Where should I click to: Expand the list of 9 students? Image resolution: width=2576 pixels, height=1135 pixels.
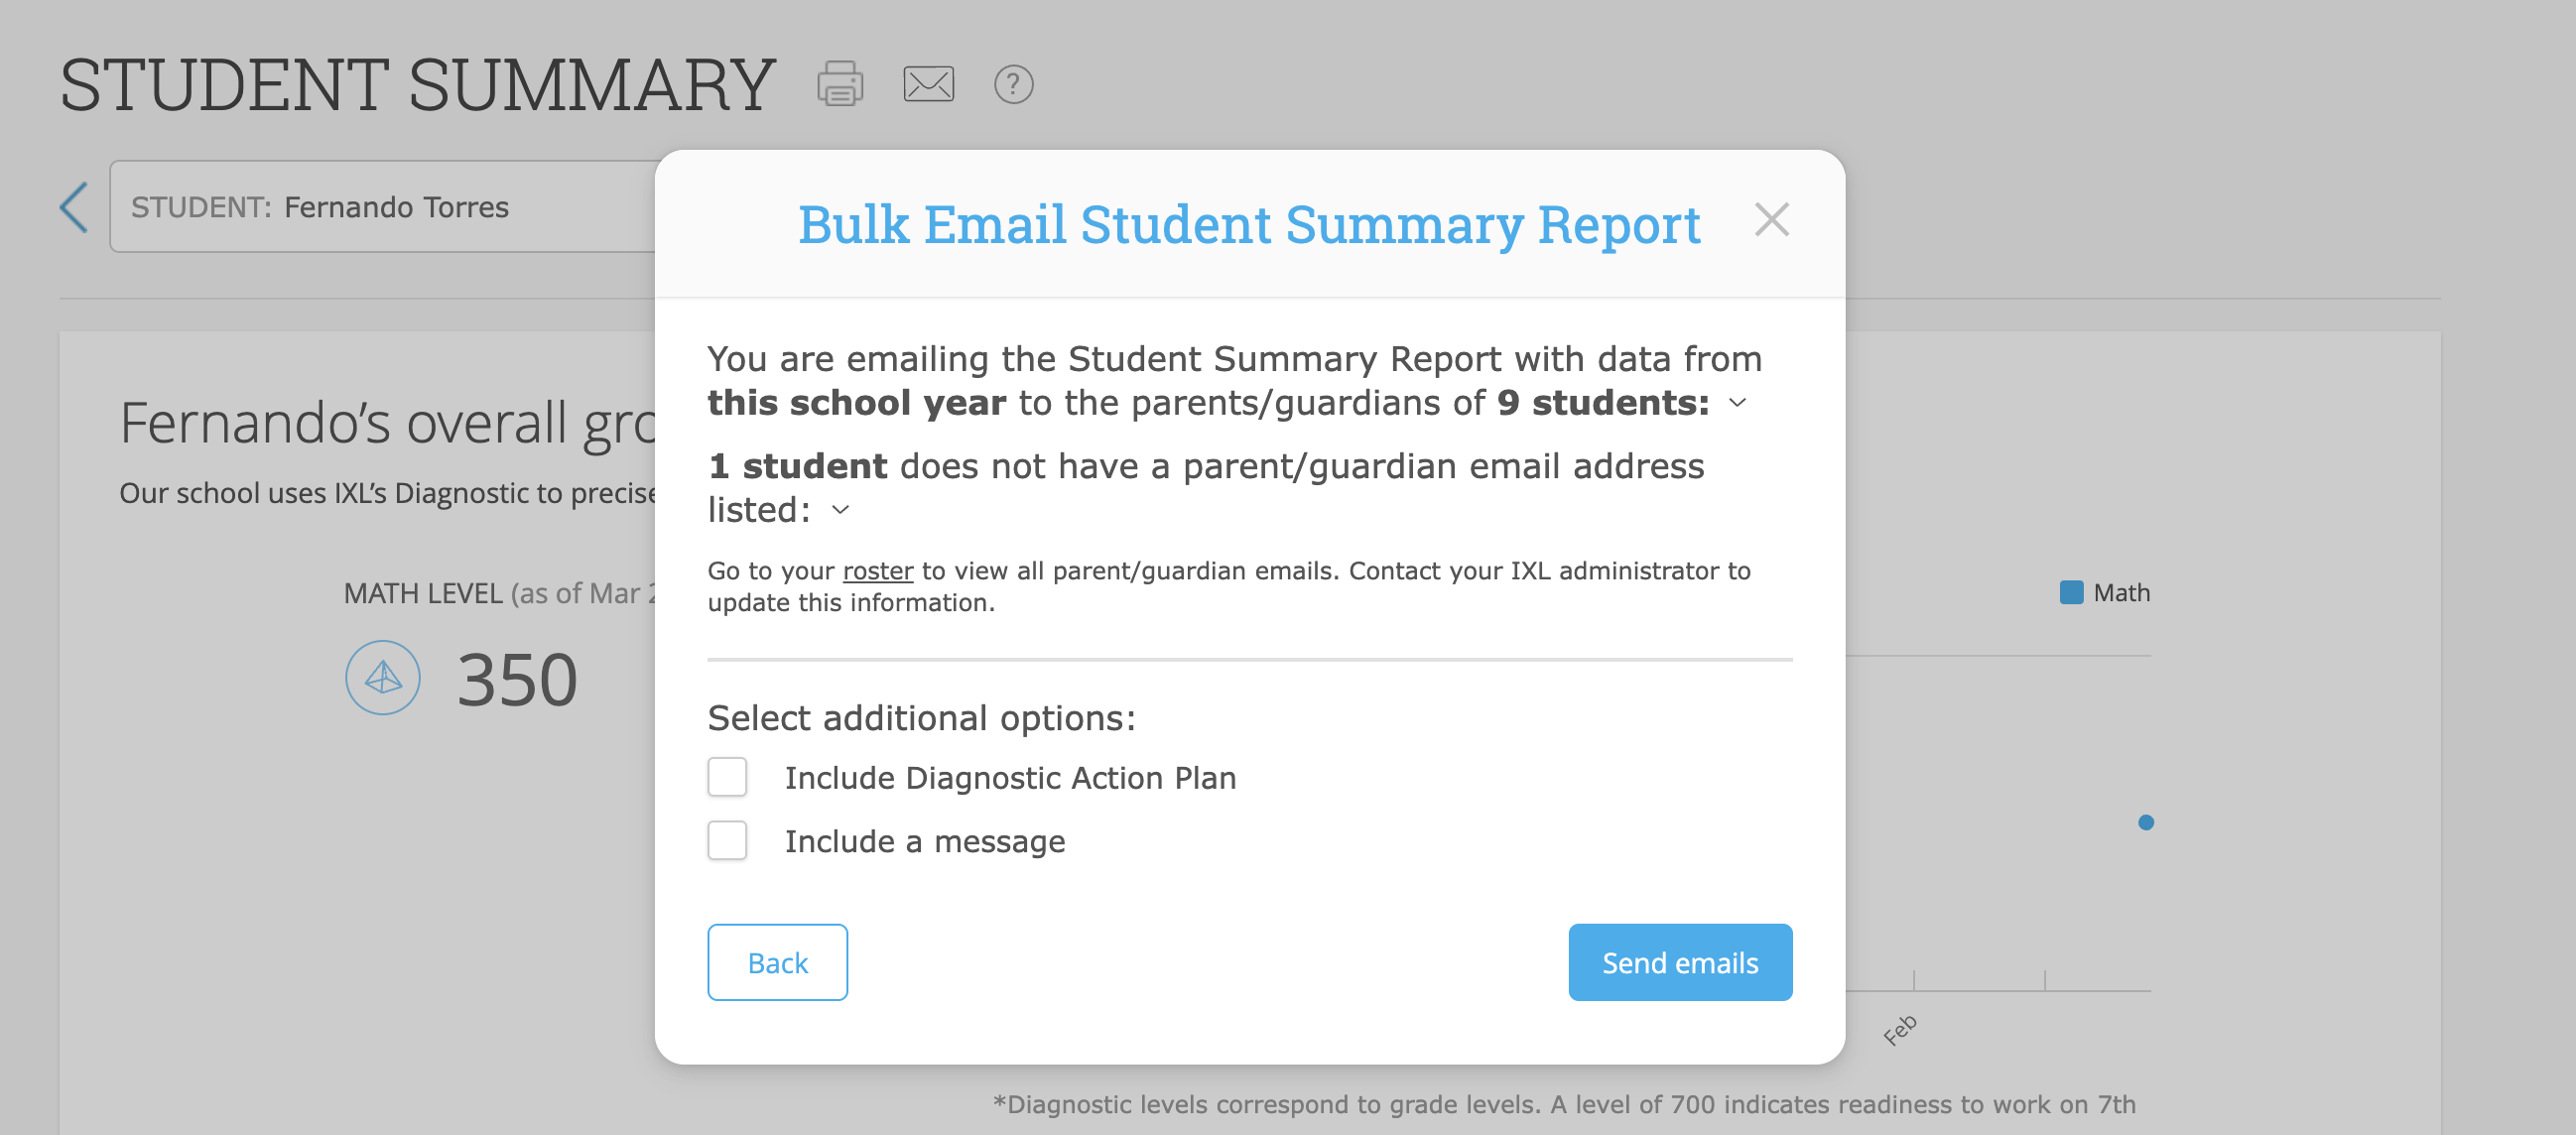point(1737,404)
